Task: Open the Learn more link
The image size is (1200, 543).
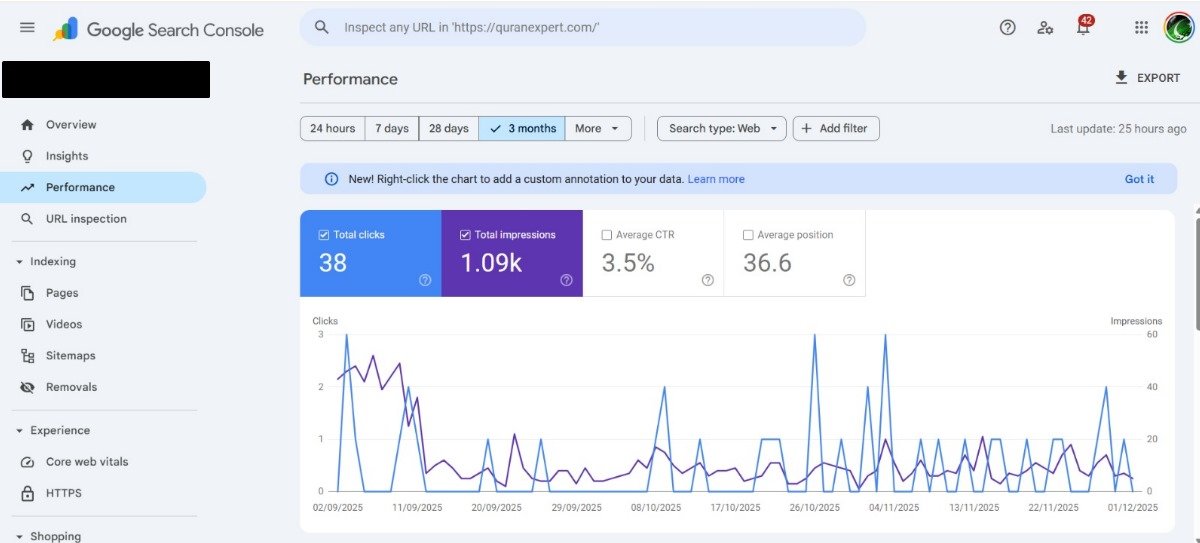Action: [716, 179]
